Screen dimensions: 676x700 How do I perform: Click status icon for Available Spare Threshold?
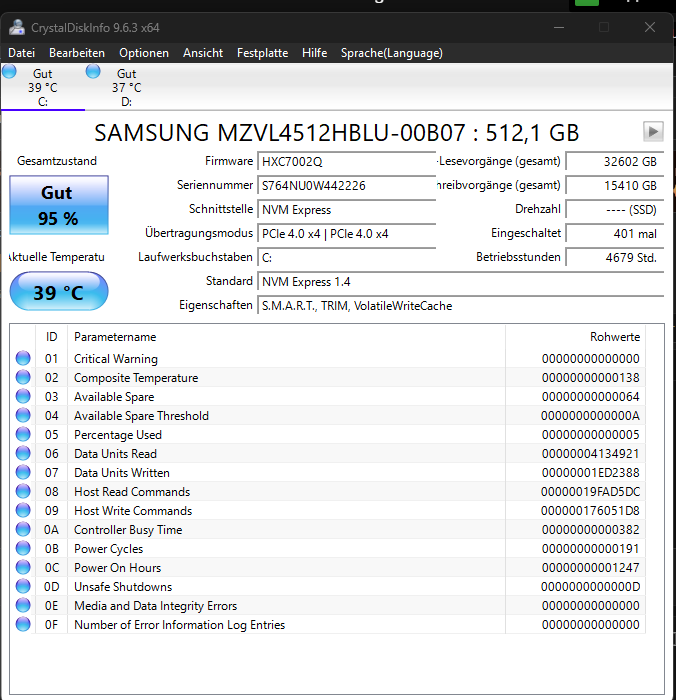[23, 415]
